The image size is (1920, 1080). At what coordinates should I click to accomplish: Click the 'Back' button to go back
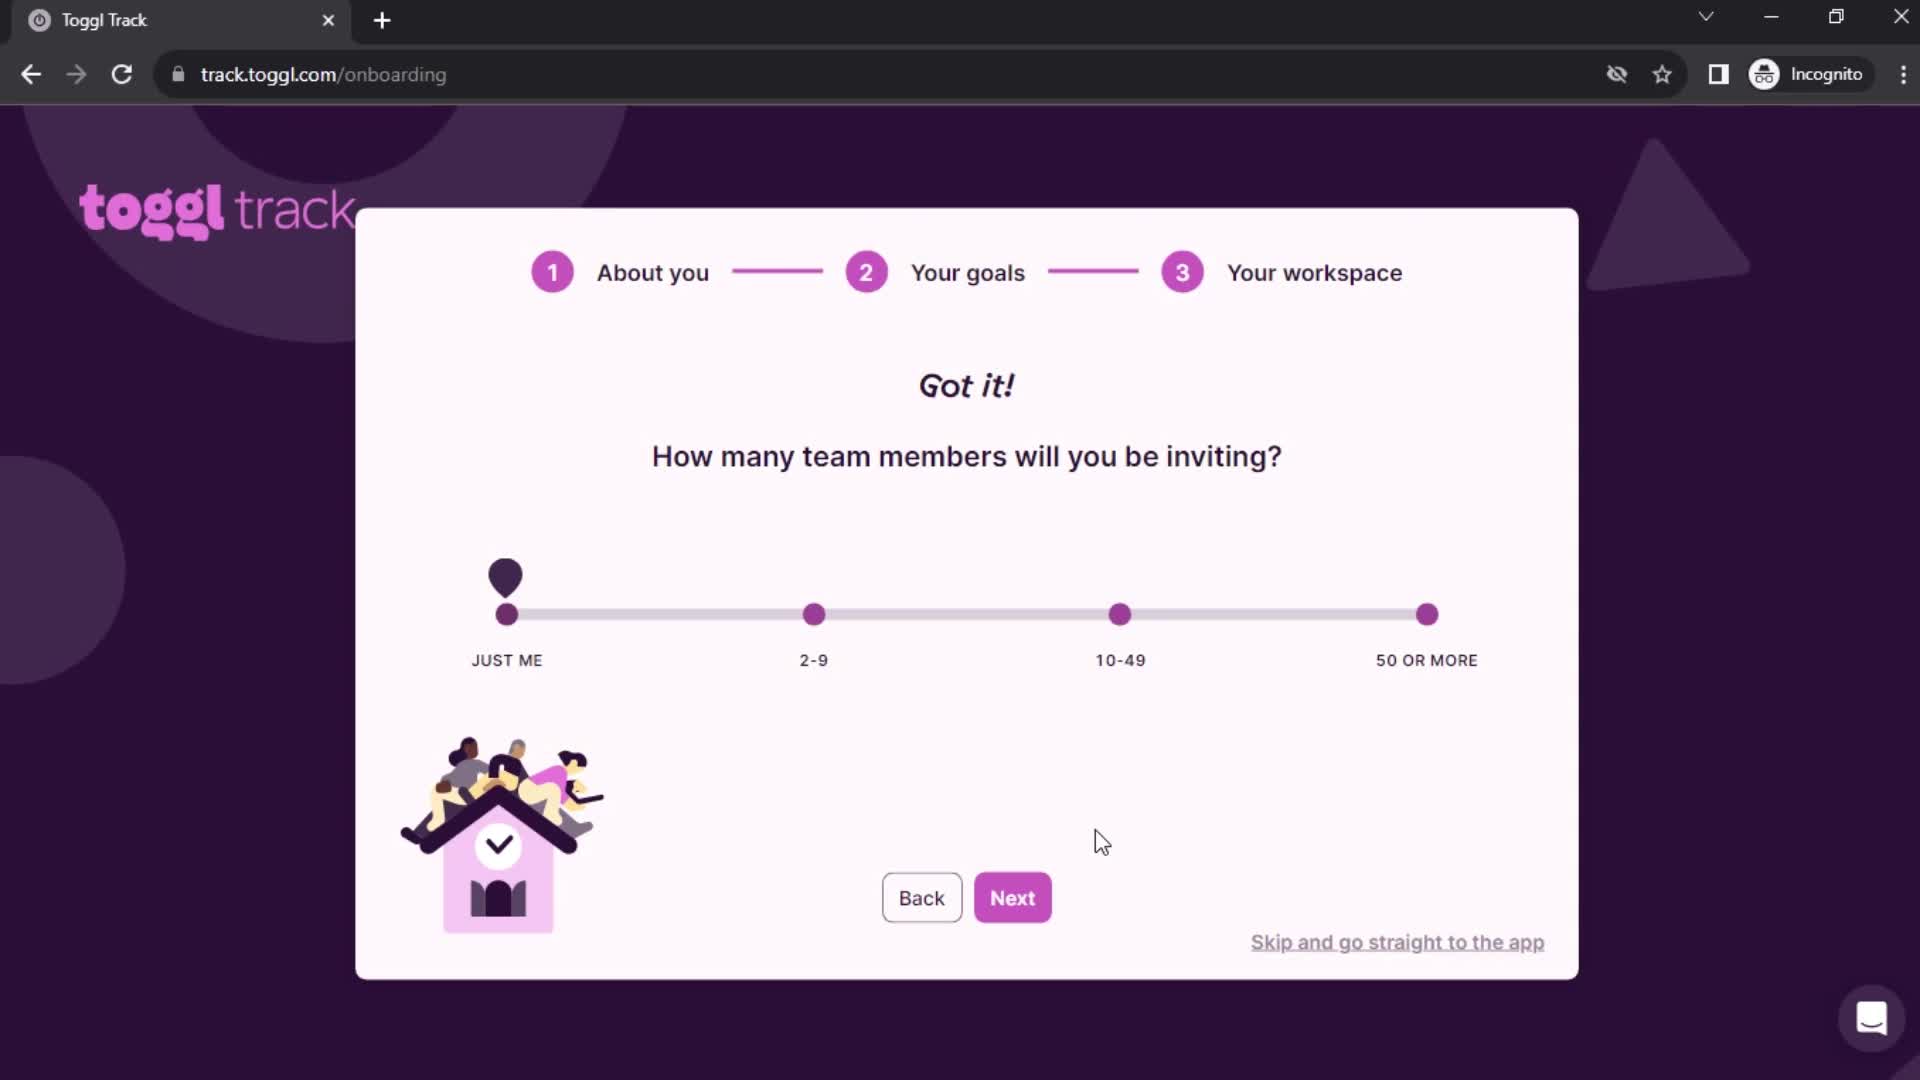coord(922,898)
